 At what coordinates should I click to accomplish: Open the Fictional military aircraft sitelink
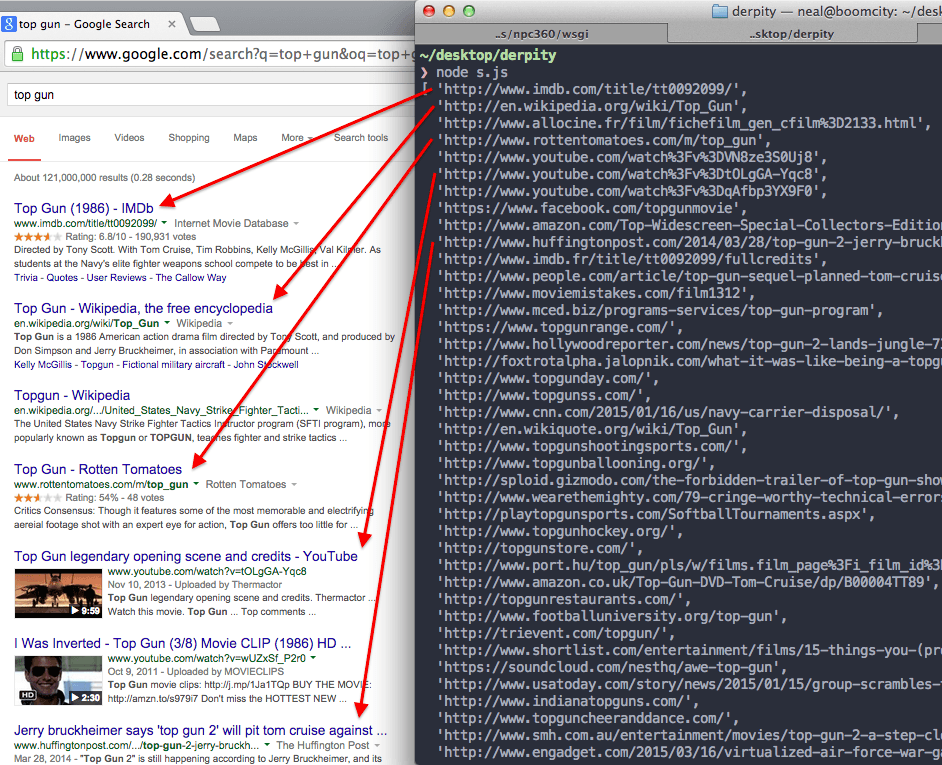pyautogui.click(x=173, y=365)
